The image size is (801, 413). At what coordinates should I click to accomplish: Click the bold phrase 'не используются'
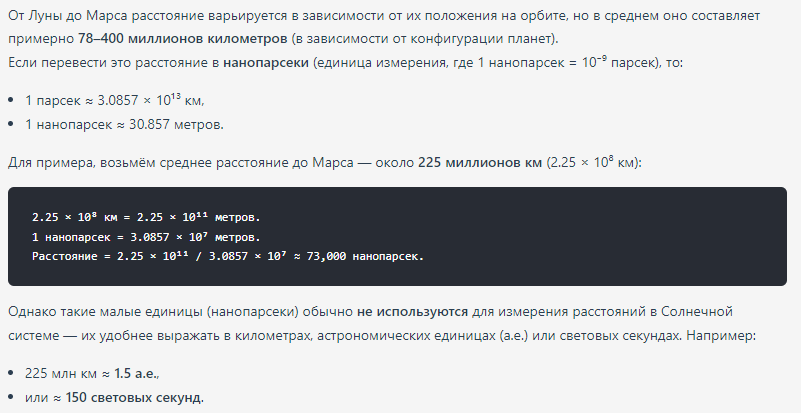(x=412, y=311)
